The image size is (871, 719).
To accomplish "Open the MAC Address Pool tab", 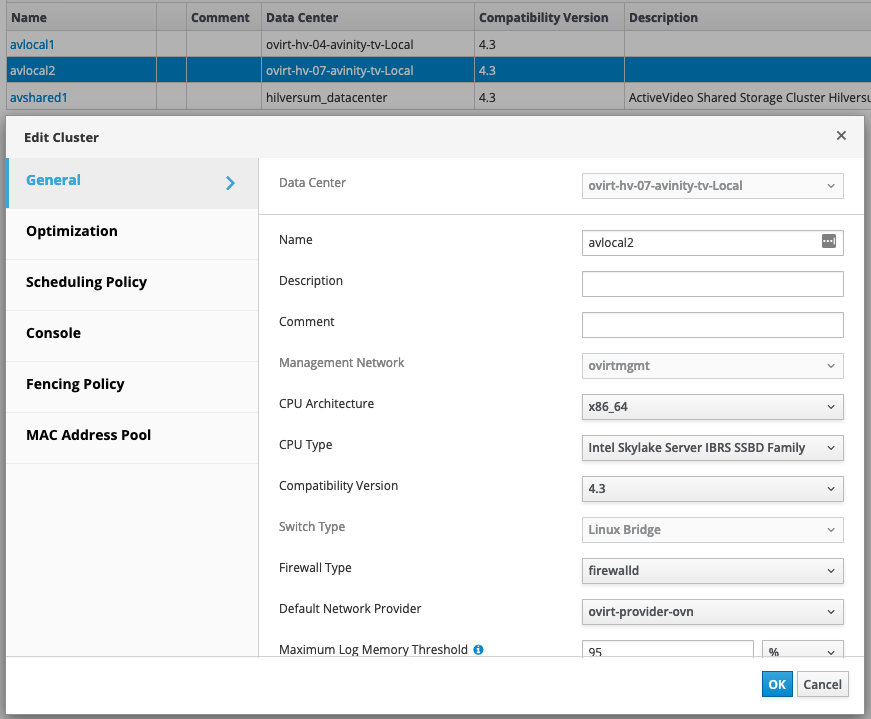I will tap(89, 435).
